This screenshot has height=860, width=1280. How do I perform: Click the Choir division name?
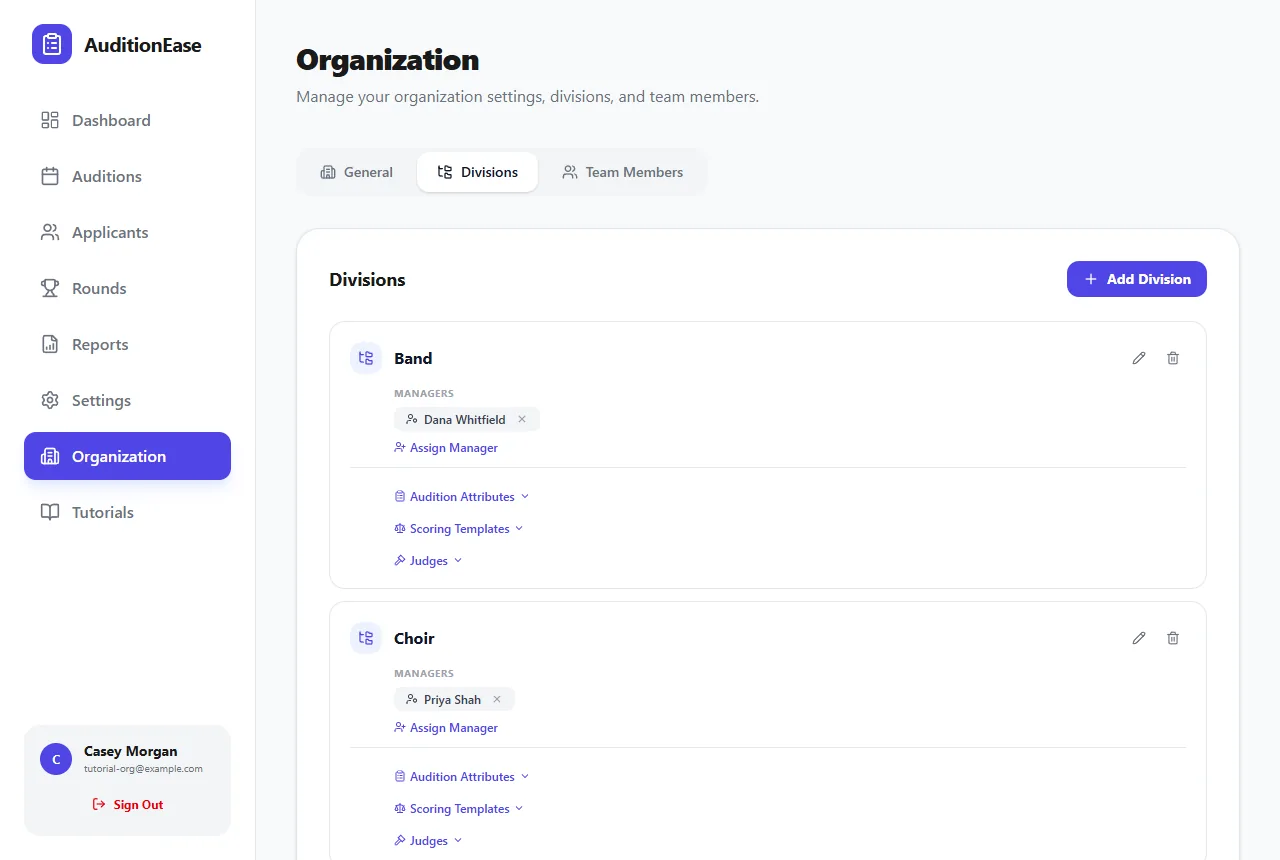pyautogui.click(x=414, y=638)
